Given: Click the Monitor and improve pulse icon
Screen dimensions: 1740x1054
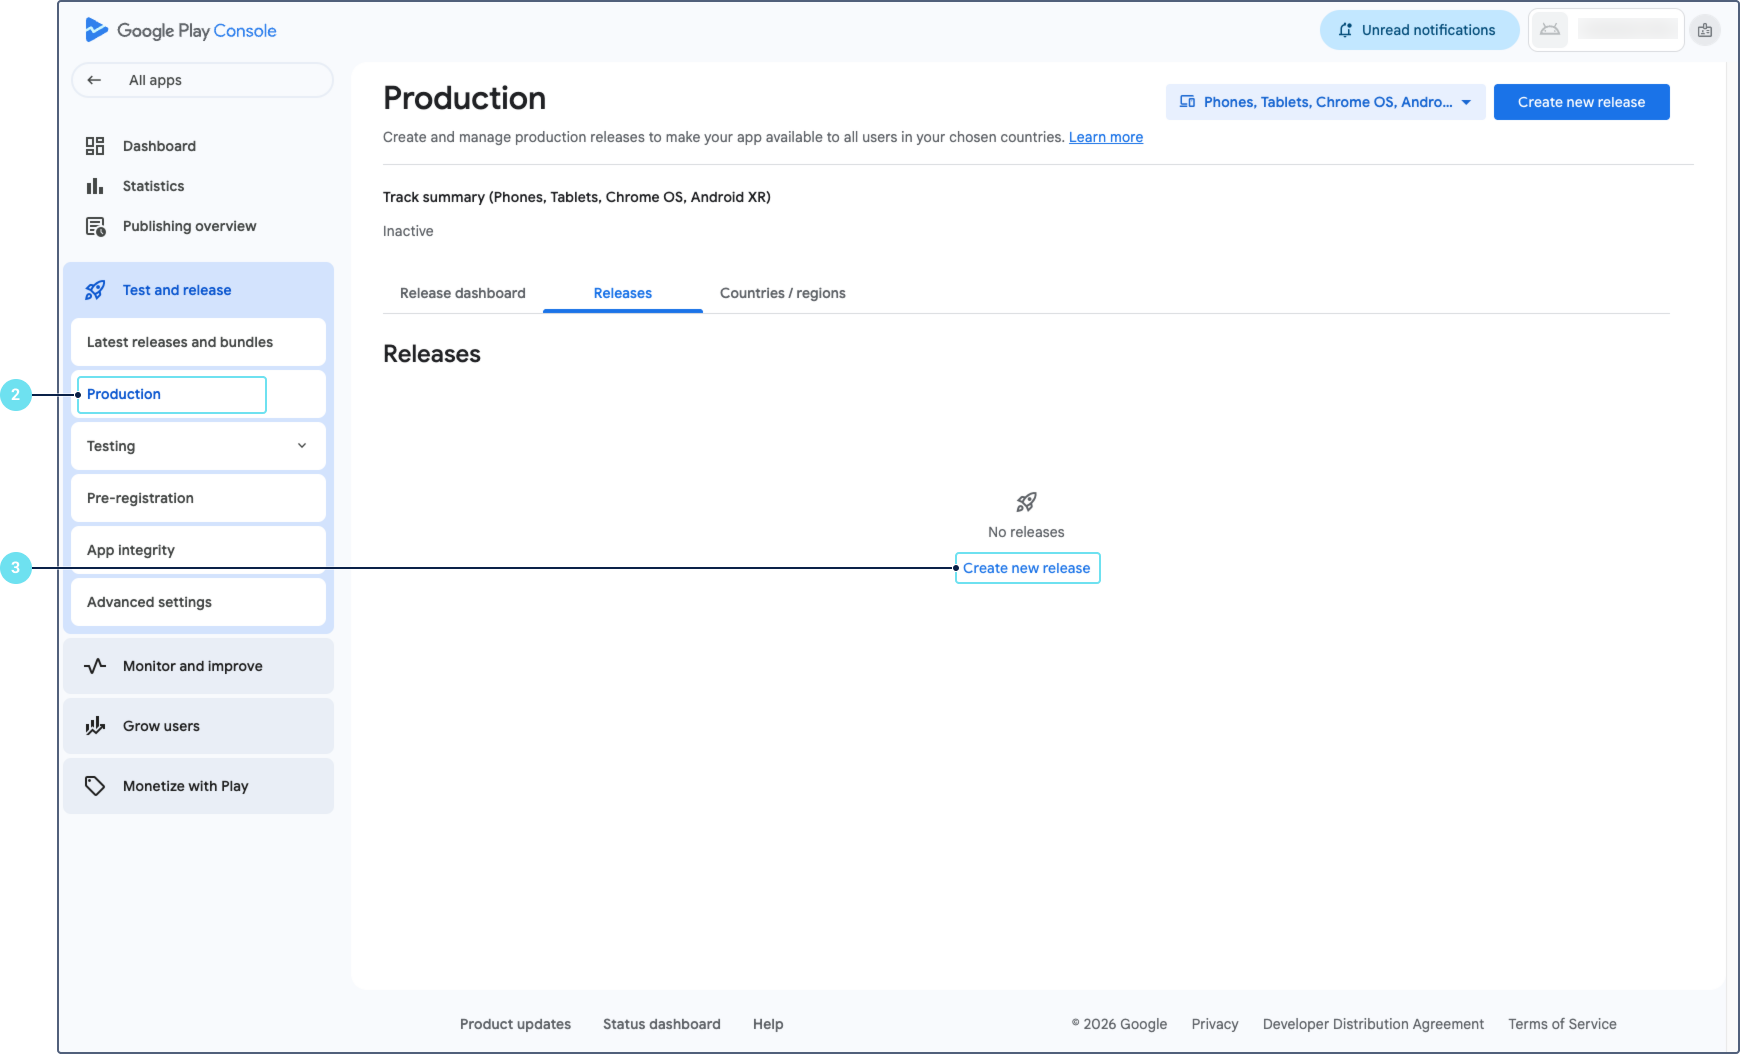Looking at the screenshot, I should [x=95, y=666].
